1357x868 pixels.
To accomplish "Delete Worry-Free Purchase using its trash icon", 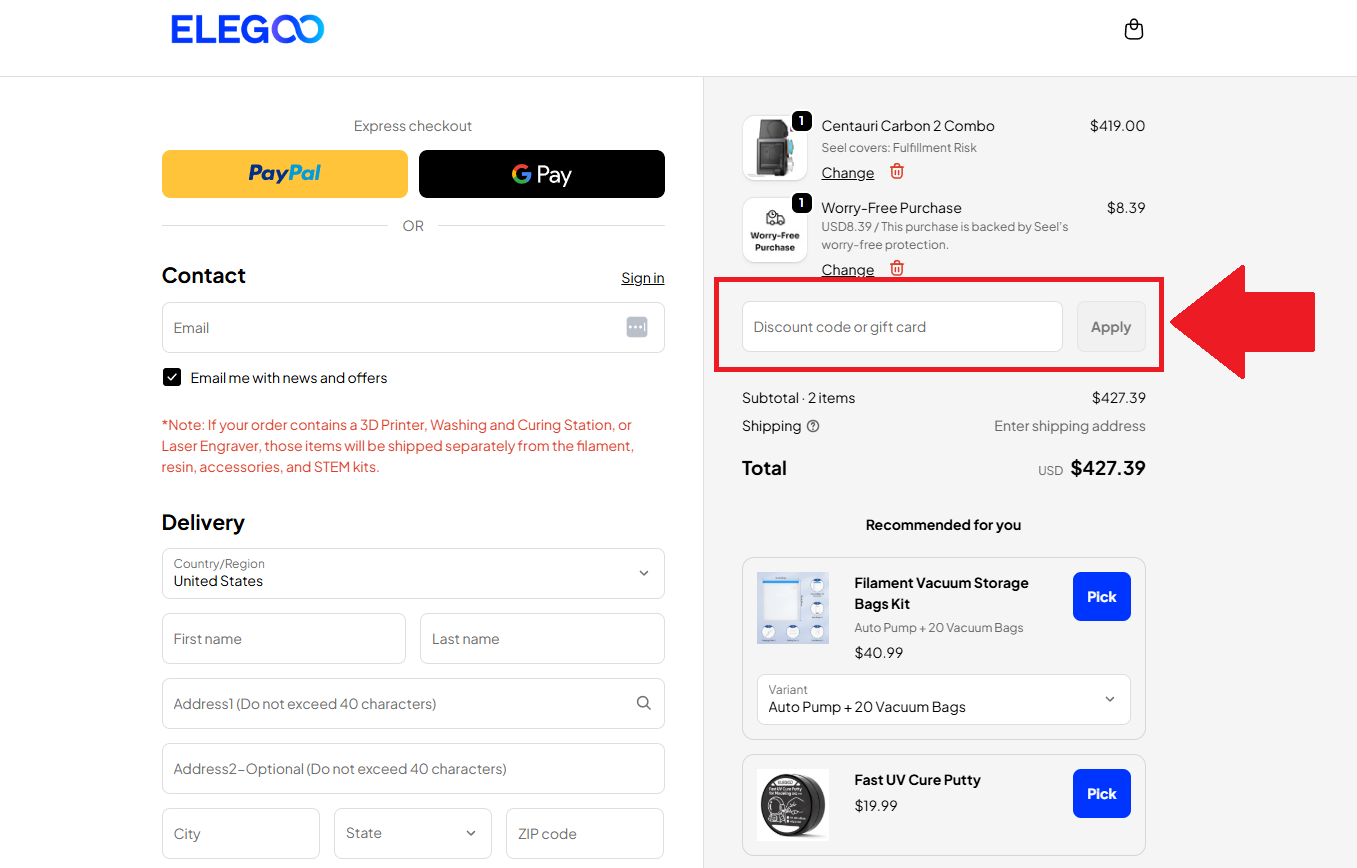I will click(896, 268).
